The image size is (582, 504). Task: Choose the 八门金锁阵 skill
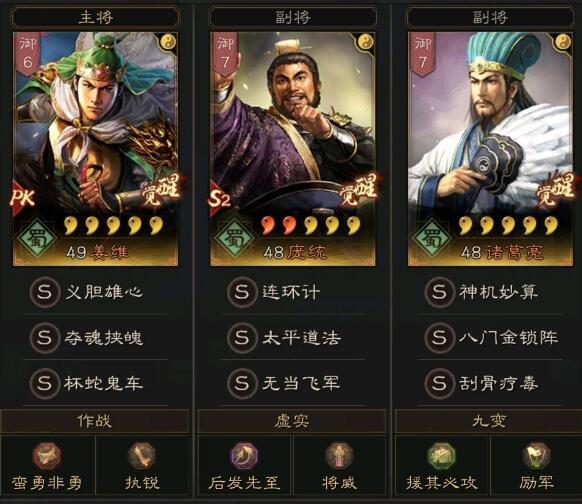[x=491, y=338]
